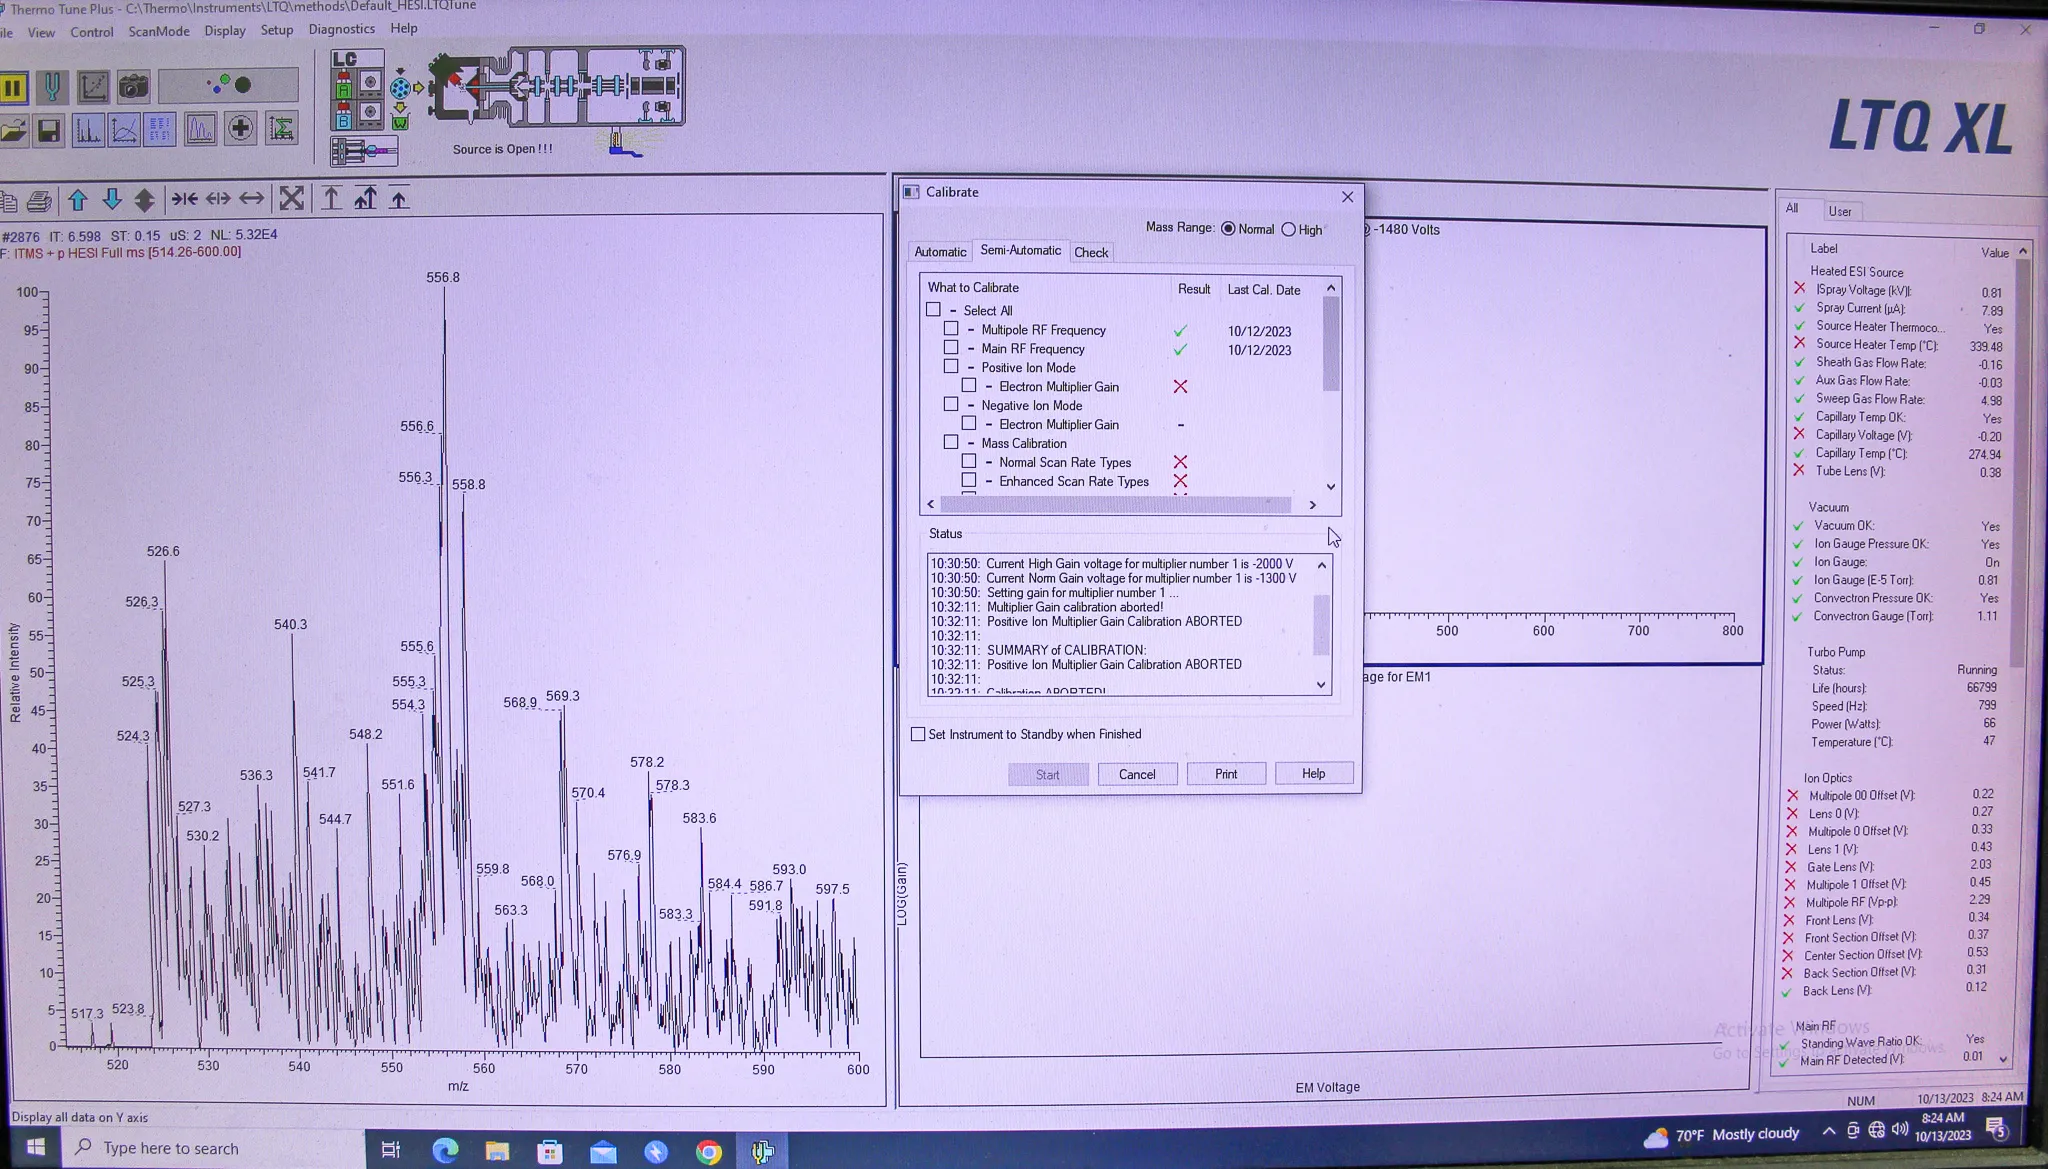Check the Select All calibration checkbox
This screenshot has height=1169, width=2048.
coord(931,308)
